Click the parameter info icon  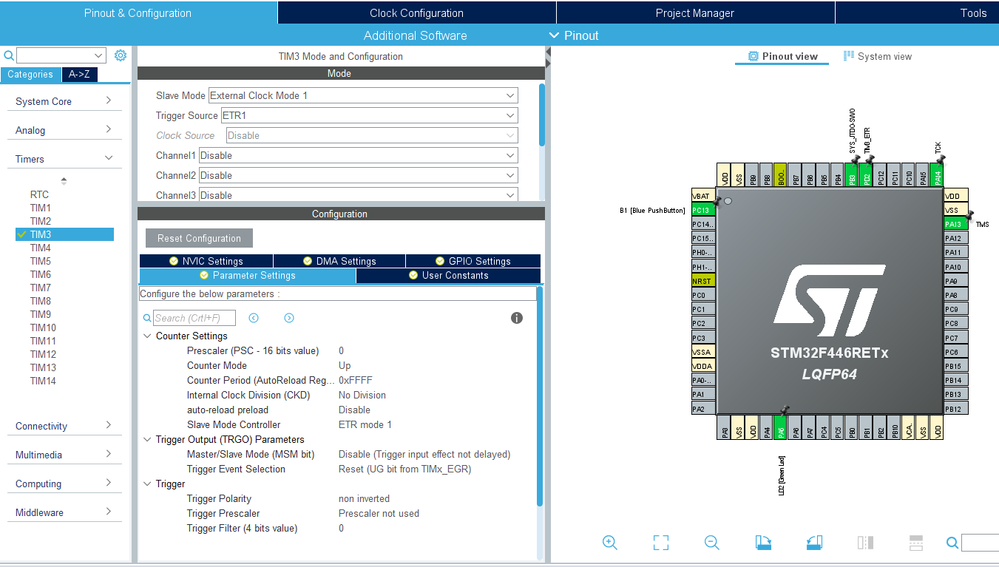click(517, 318)
